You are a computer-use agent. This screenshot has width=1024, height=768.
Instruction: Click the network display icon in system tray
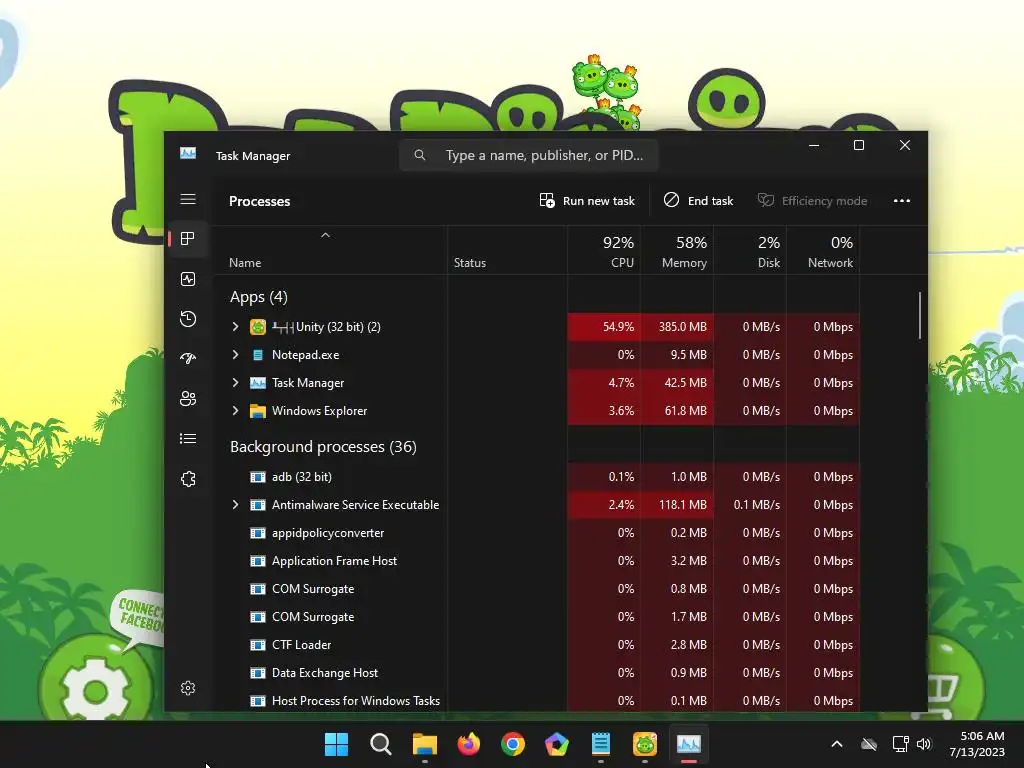pyautogui.click(x=901, y=744)
